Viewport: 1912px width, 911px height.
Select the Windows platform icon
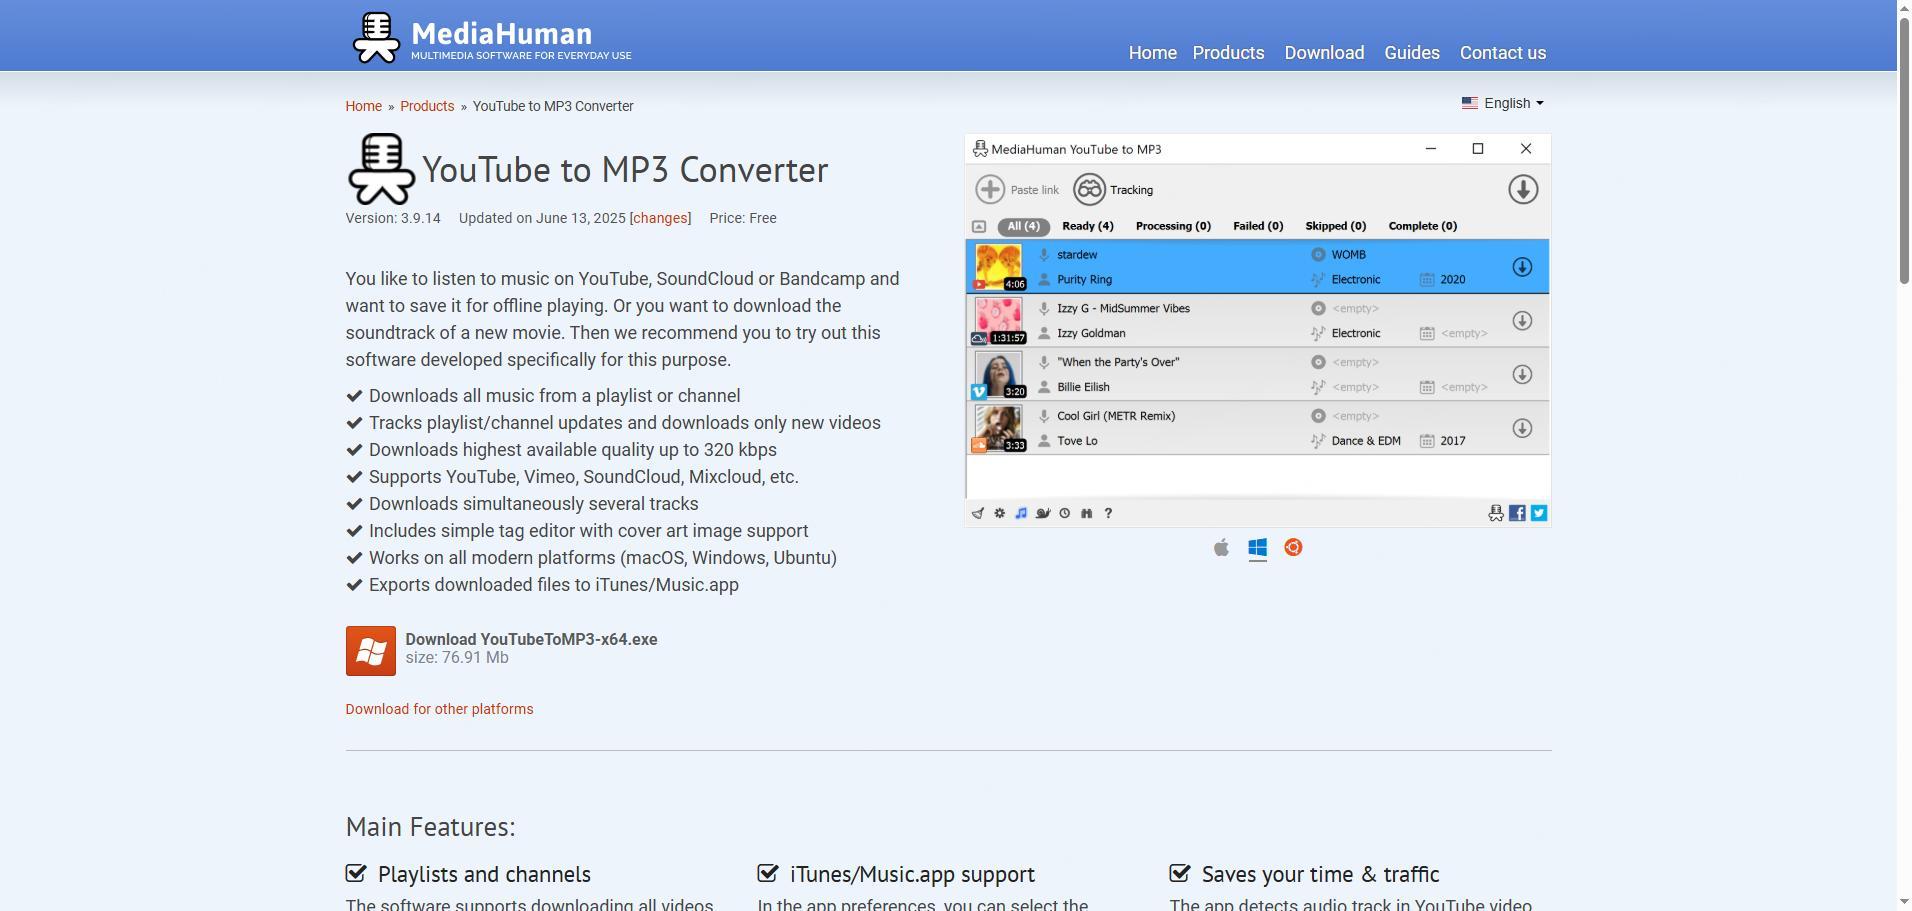pos(1257,548)
